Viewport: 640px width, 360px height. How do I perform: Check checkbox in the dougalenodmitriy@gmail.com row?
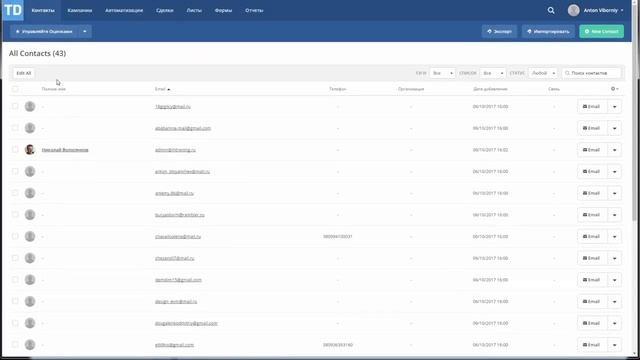(x=15, y=322)
